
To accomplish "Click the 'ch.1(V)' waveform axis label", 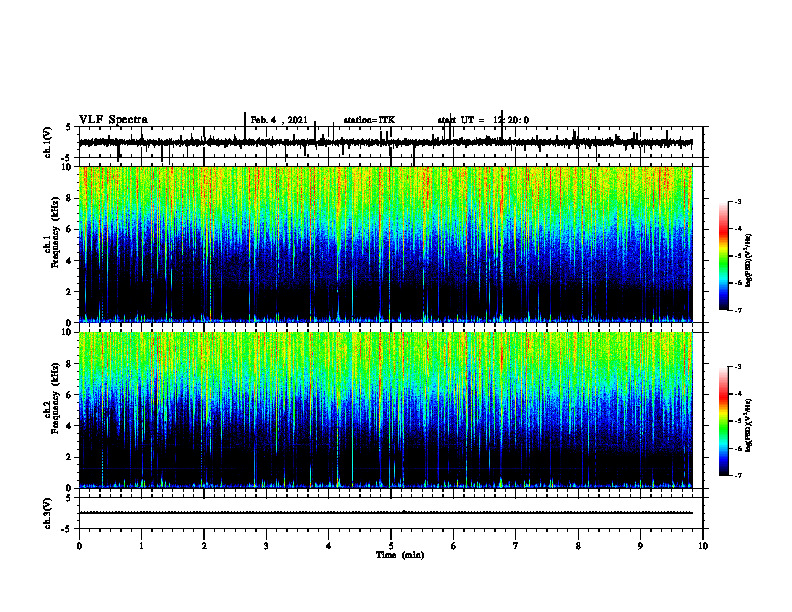I will [x=48, y=142].
